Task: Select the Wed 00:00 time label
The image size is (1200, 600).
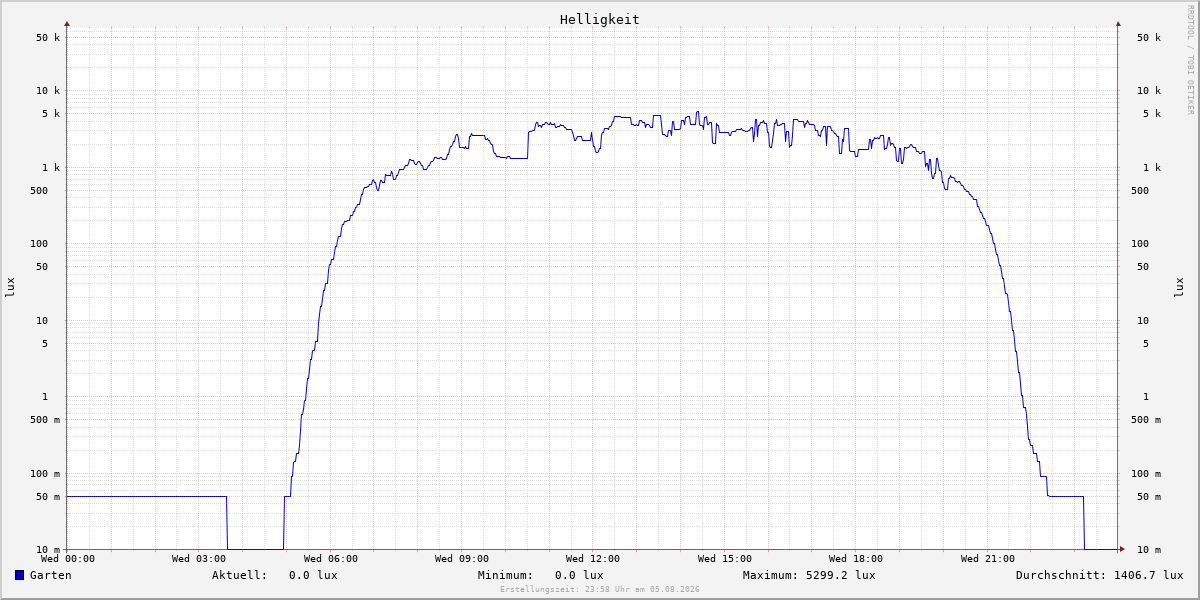Action: [x=68, y=559]
